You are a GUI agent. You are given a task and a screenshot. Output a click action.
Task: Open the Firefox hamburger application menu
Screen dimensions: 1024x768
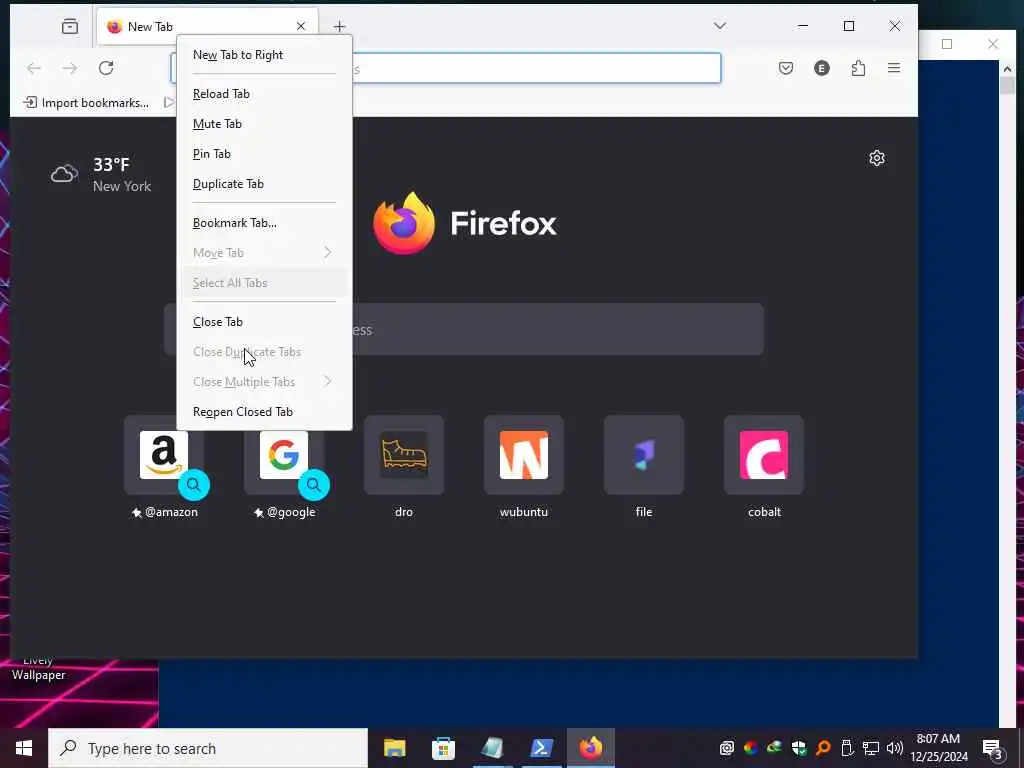pos(894,68)
